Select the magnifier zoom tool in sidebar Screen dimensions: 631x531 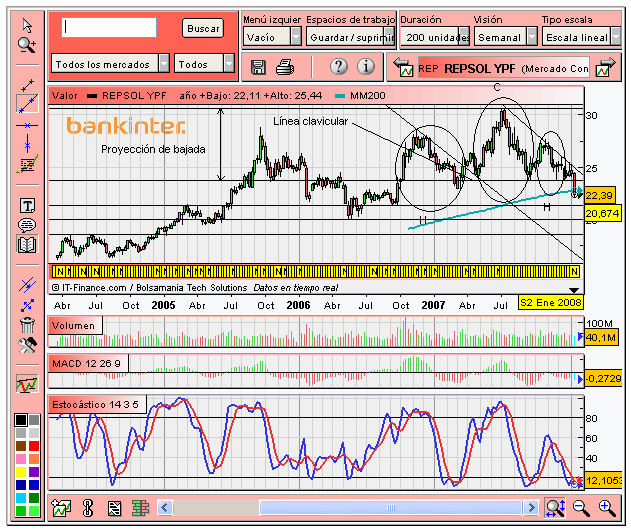[27, 45]
